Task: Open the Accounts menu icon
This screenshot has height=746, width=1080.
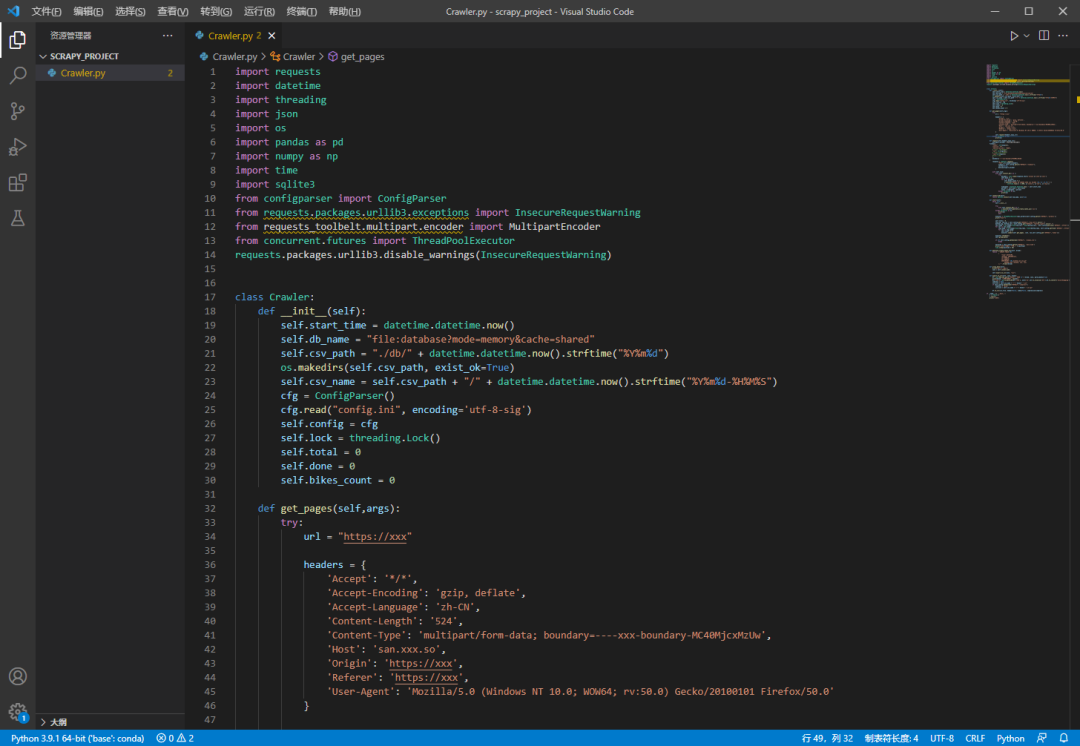Action: point(17,676)
